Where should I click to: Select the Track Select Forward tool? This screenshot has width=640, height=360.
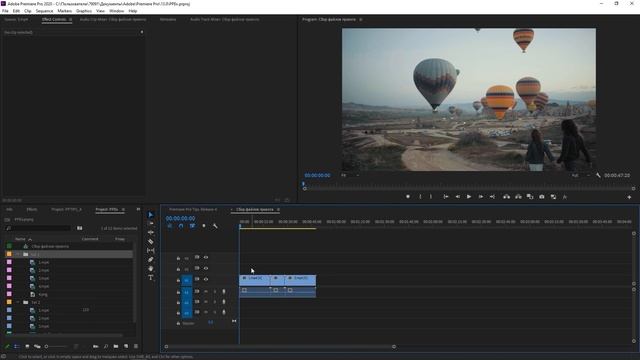click(151, 223)
